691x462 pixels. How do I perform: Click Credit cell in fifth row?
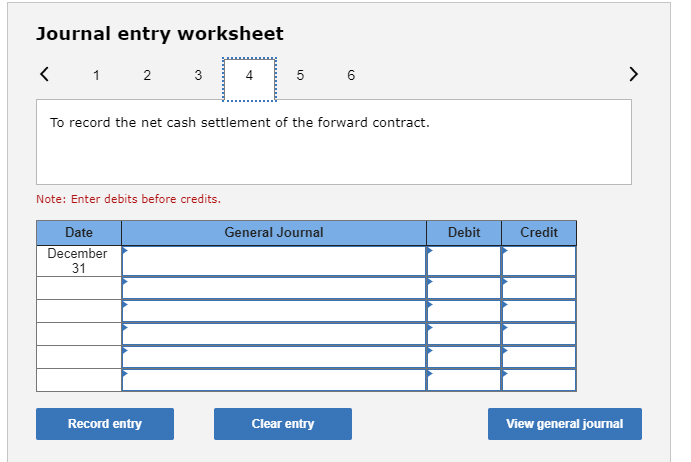pos(539,357)
